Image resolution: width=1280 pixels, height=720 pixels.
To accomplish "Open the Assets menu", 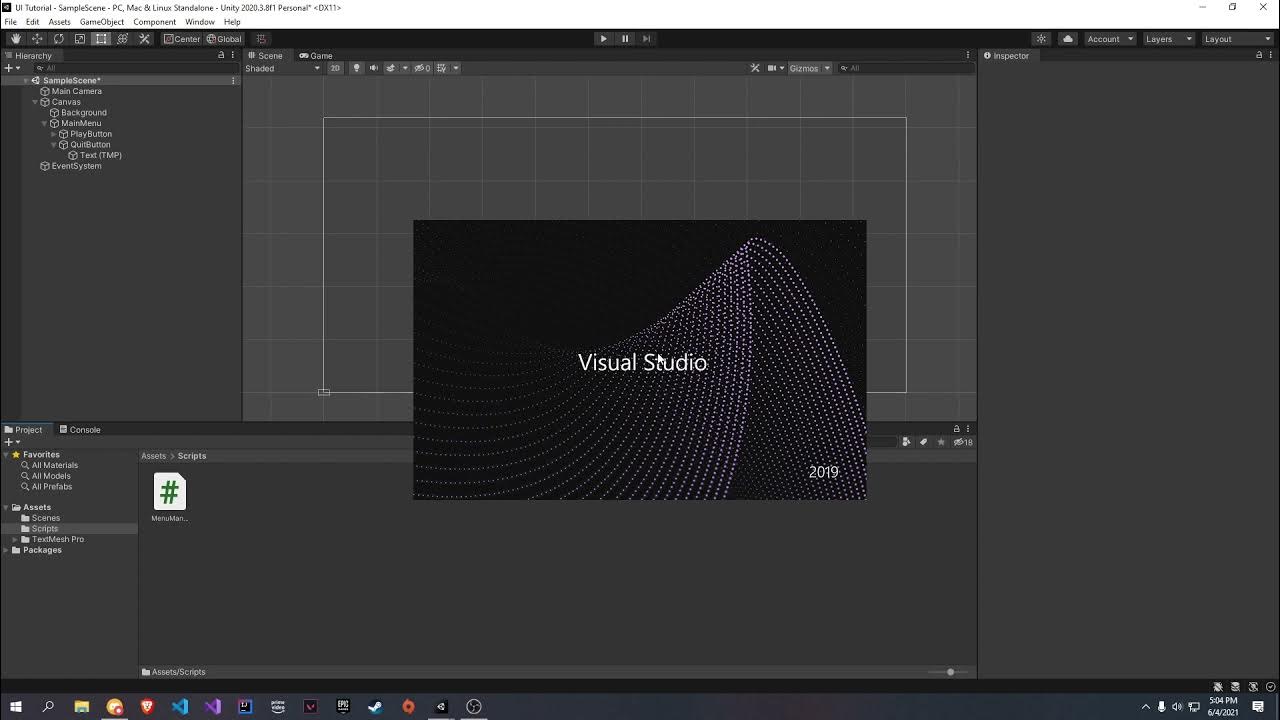I will (x=59, y=22).
